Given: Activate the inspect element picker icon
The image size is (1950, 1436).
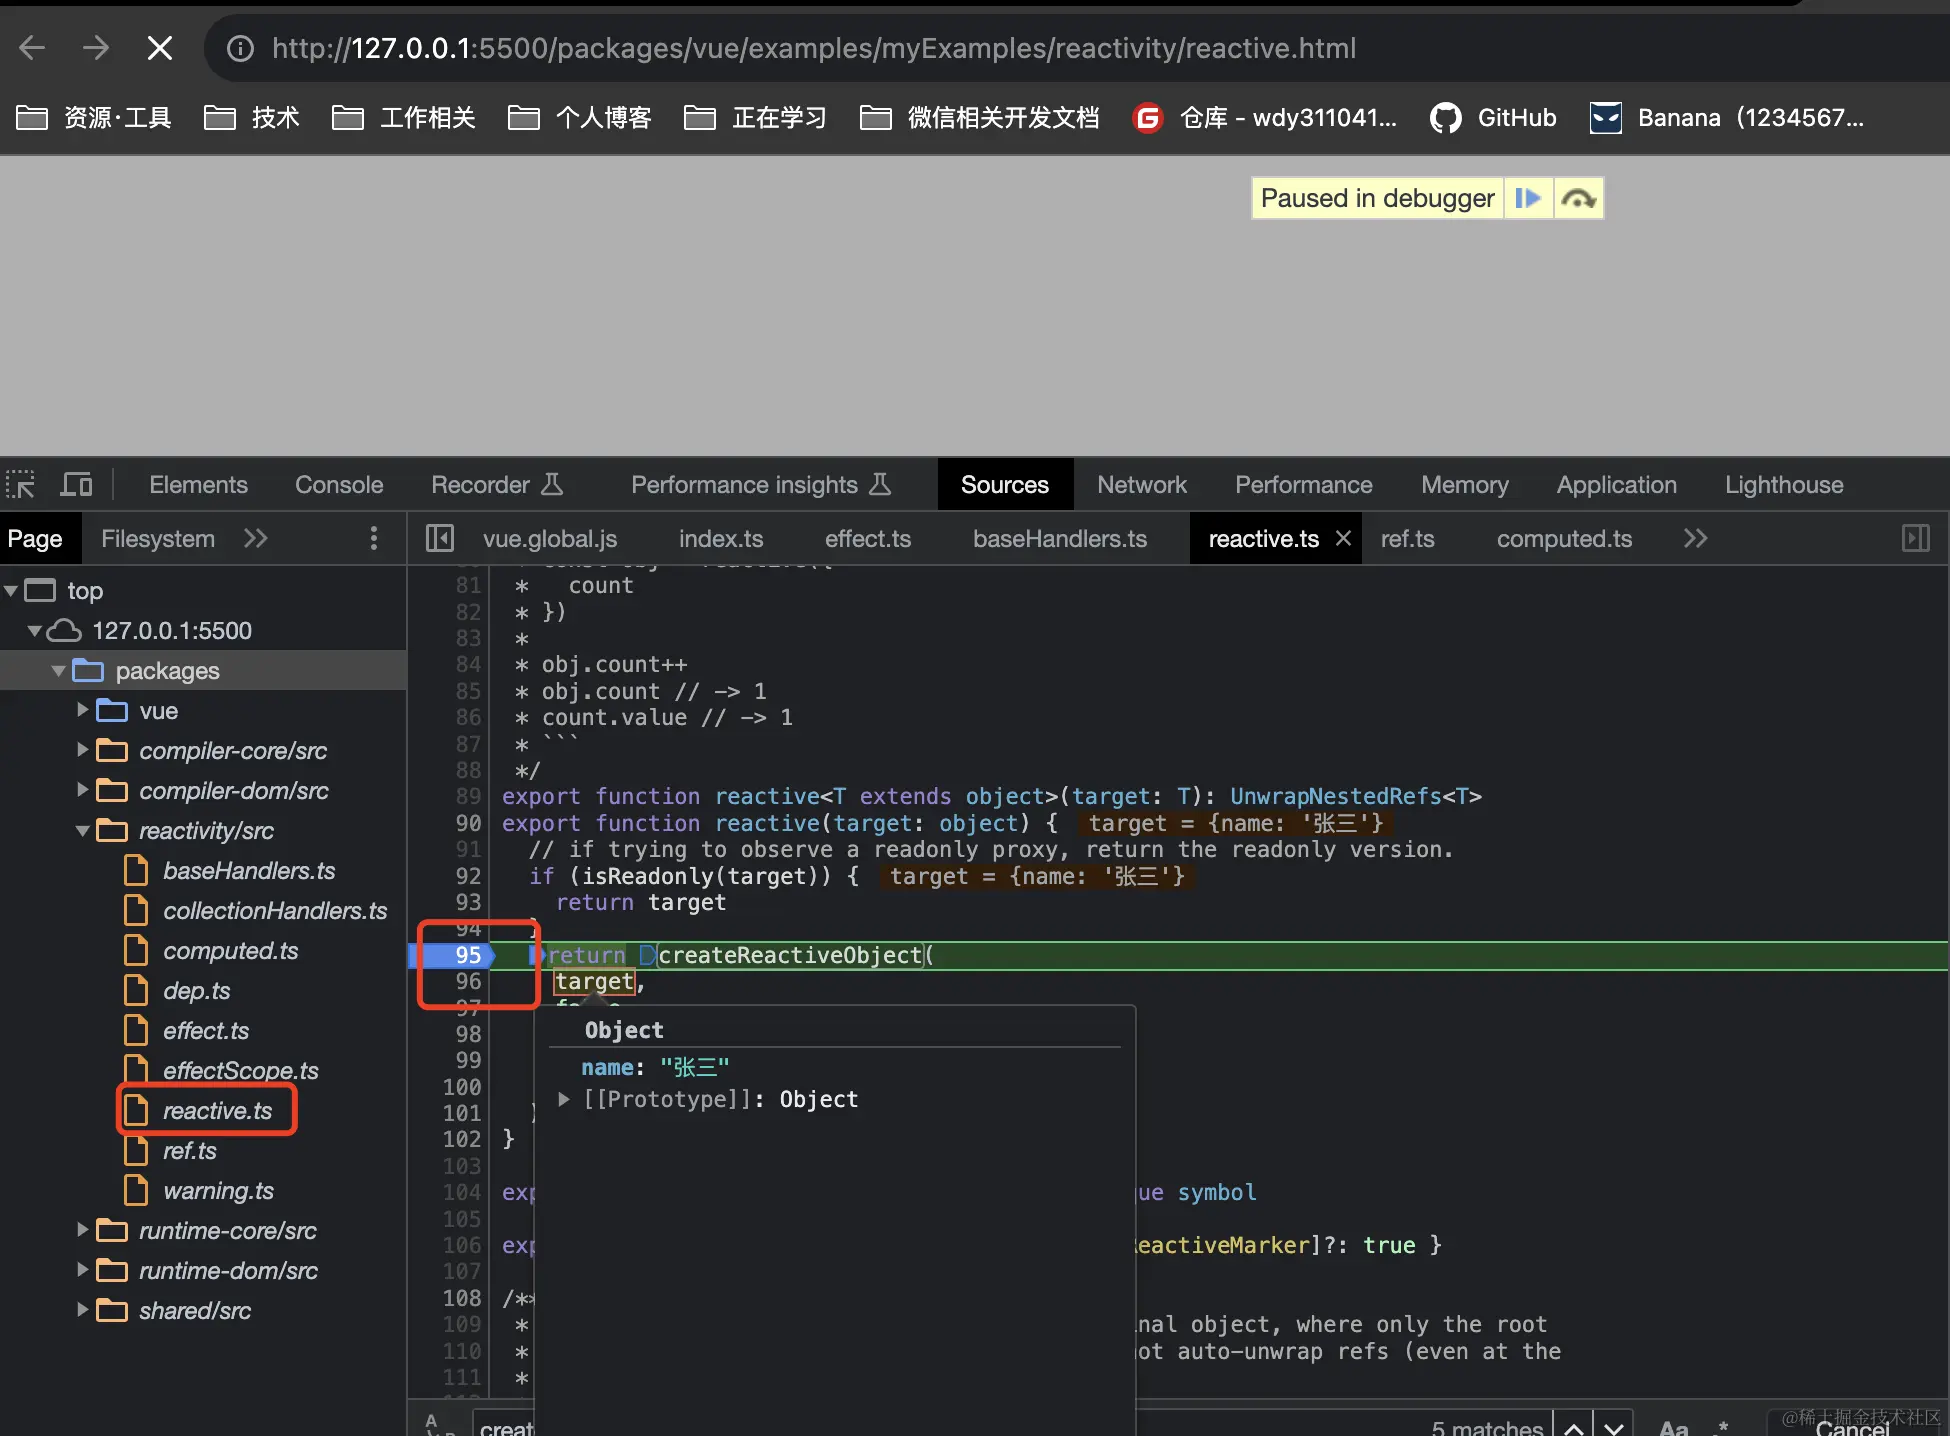Looking at the screenshot, I should click(x=20, y=485).
